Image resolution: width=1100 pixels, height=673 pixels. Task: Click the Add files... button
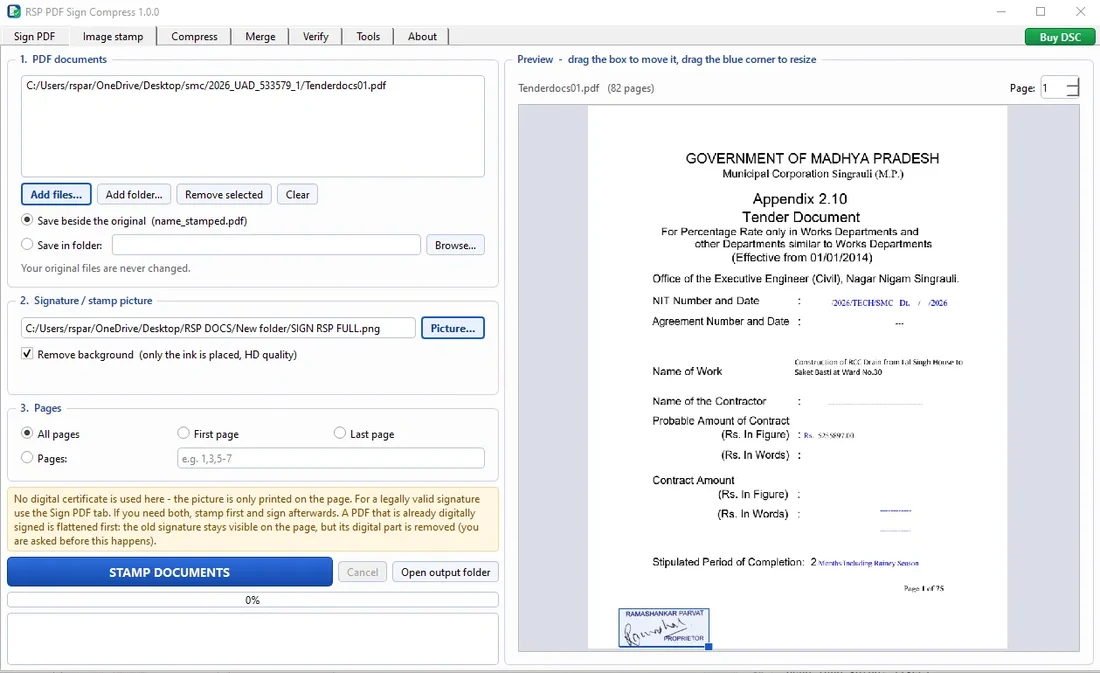[56, 194]
